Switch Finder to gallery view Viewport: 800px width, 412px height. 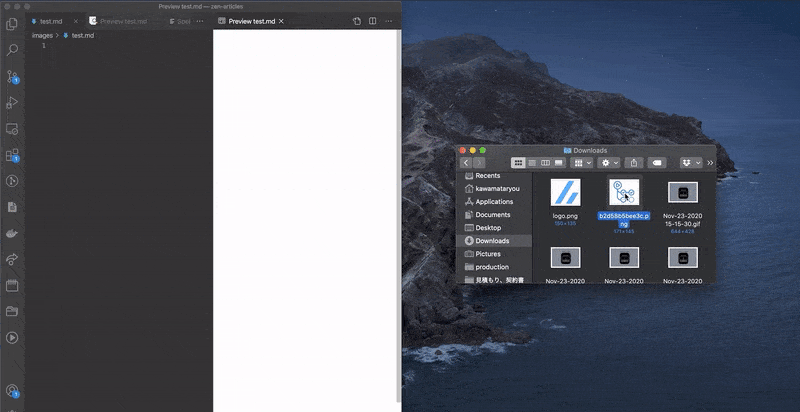559,163
